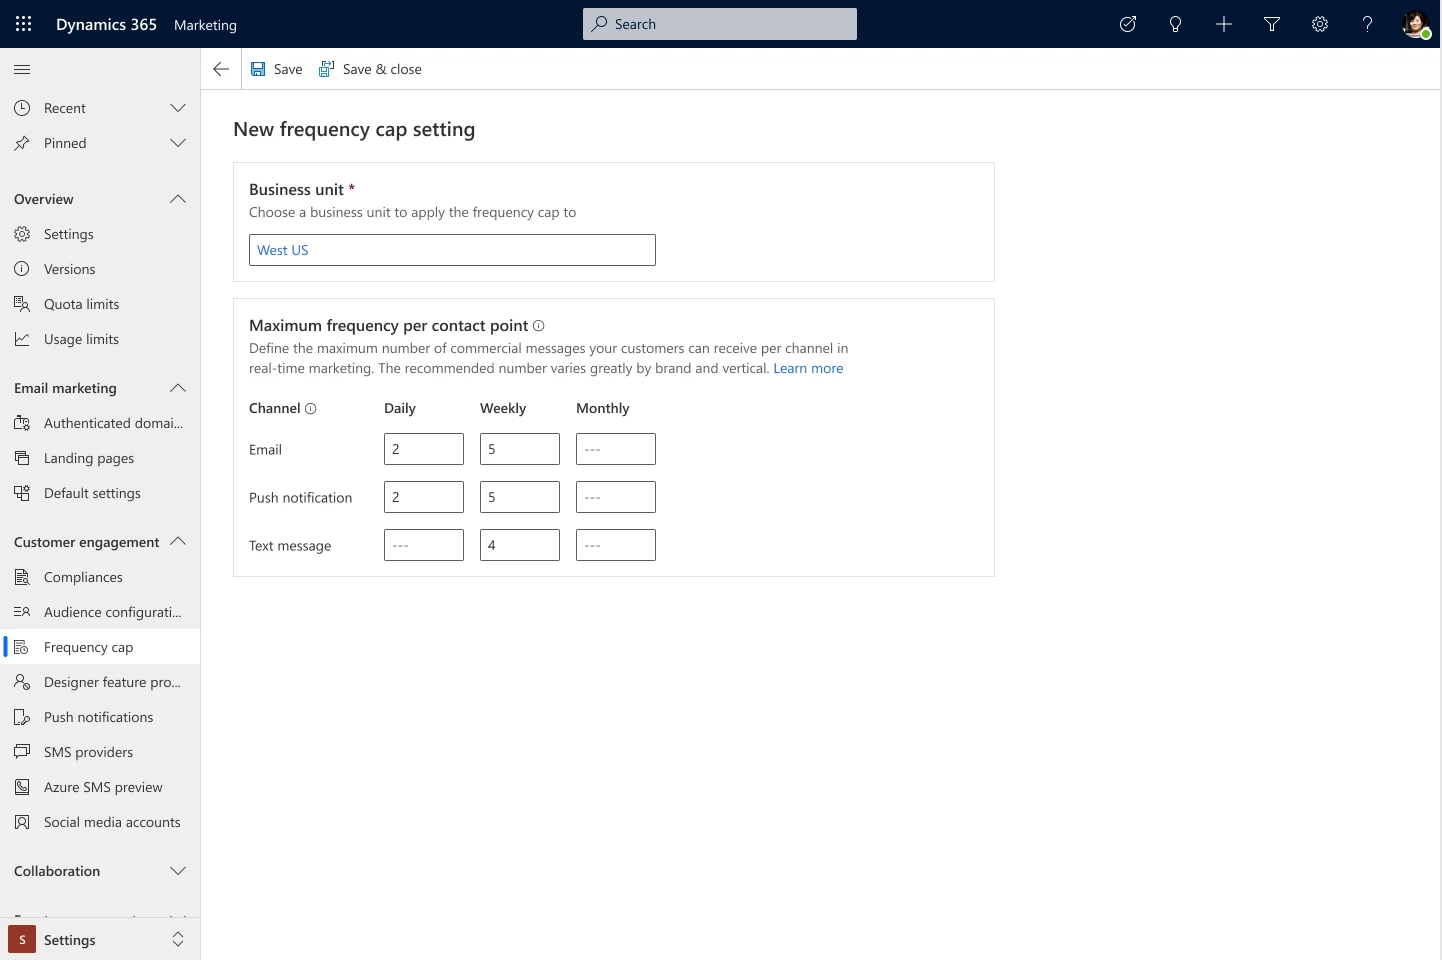The height and width of the screenshot is (960, 1442).
Task: Click the filter funnel icon
Action: pyautogui.click(x=1272, y=24)
